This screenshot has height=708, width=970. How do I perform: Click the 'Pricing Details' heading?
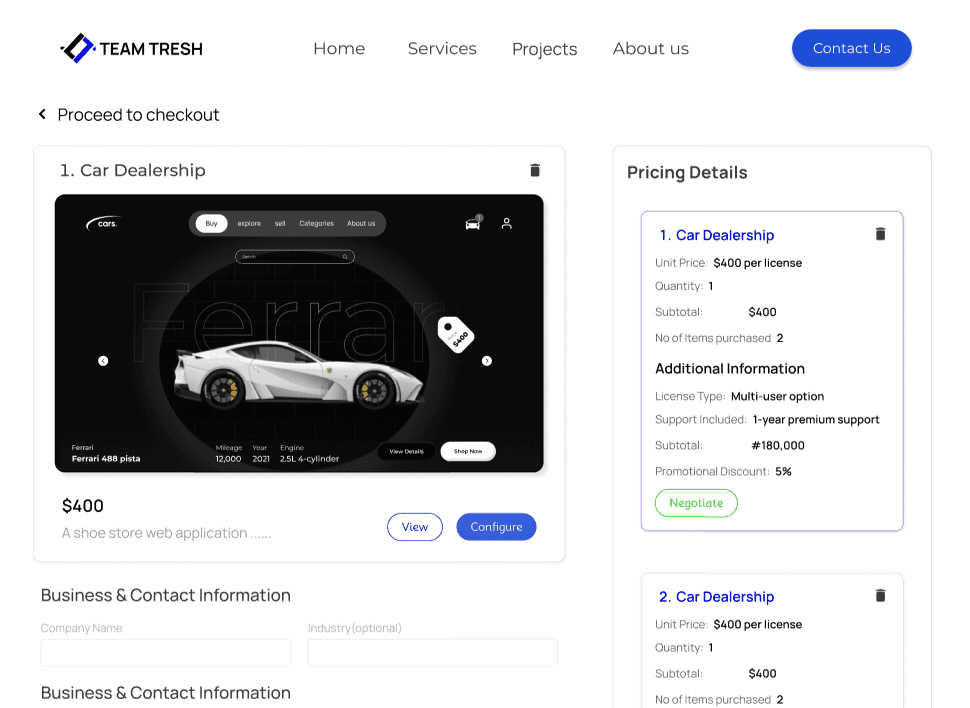[x=687, y=172]
